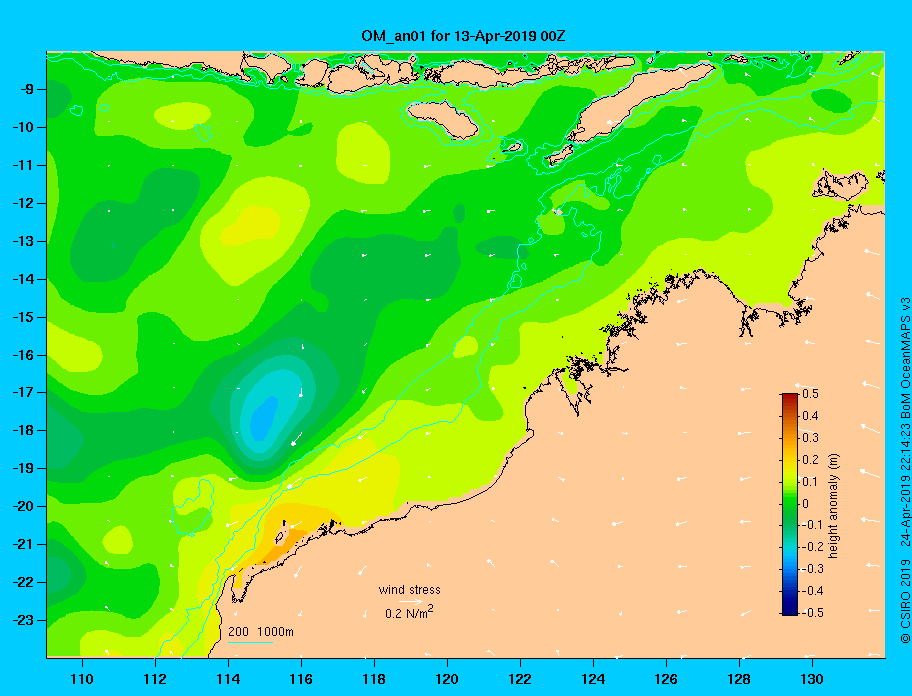The image size is (912, 696).
Task: Click latitude label -9
Action: (26, 90)
